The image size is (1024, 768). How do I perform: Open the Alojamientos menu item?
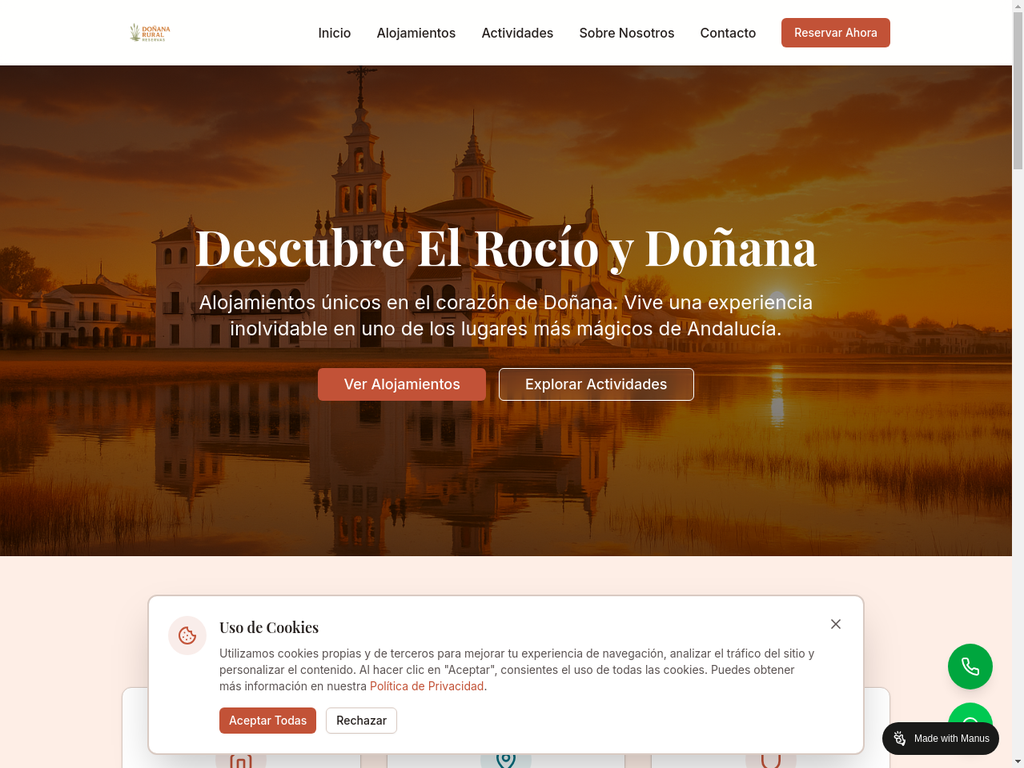click(x=416, y=33)
